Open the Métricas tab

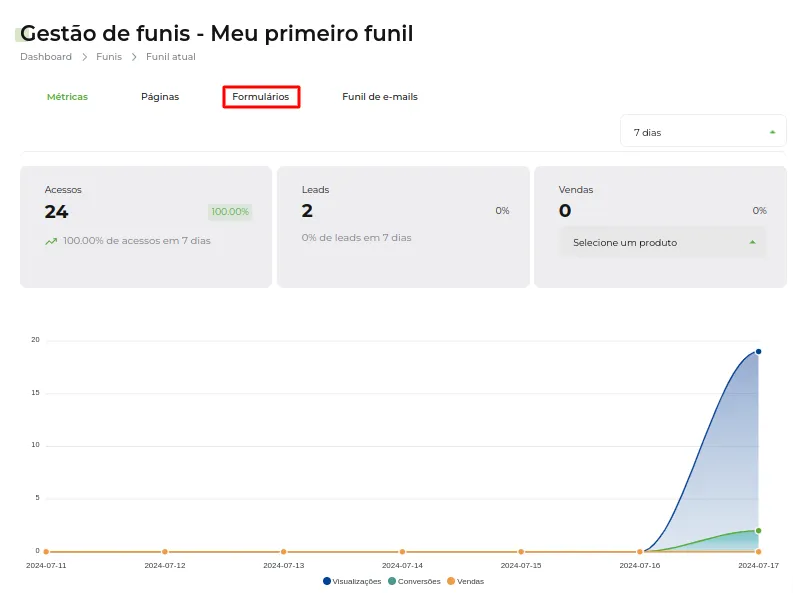tap(67, 97)
